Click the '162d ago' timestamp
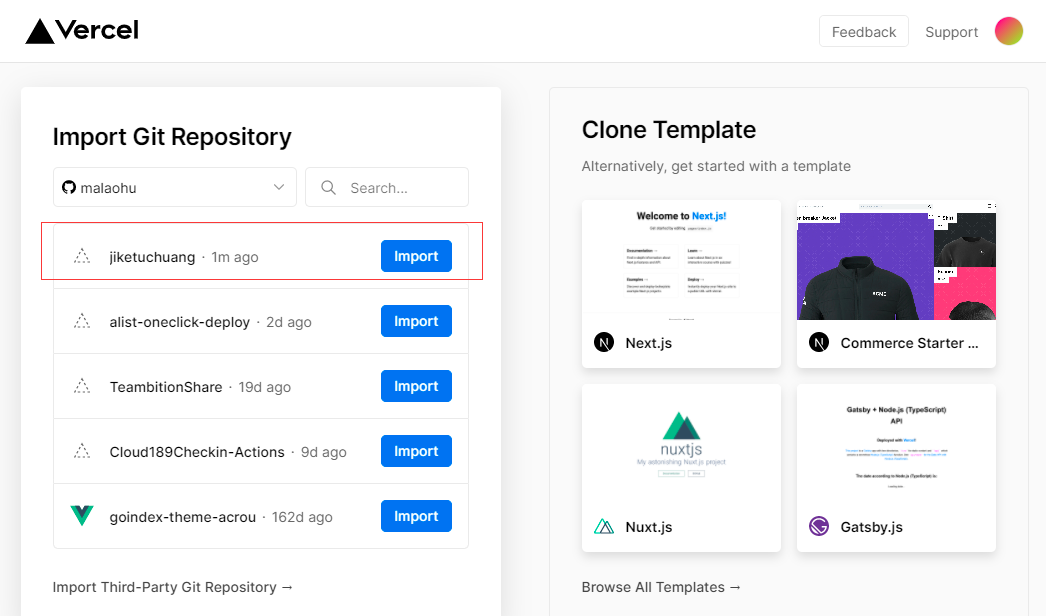This screenshot has width=1046, height=616. [x=302, y=517]
